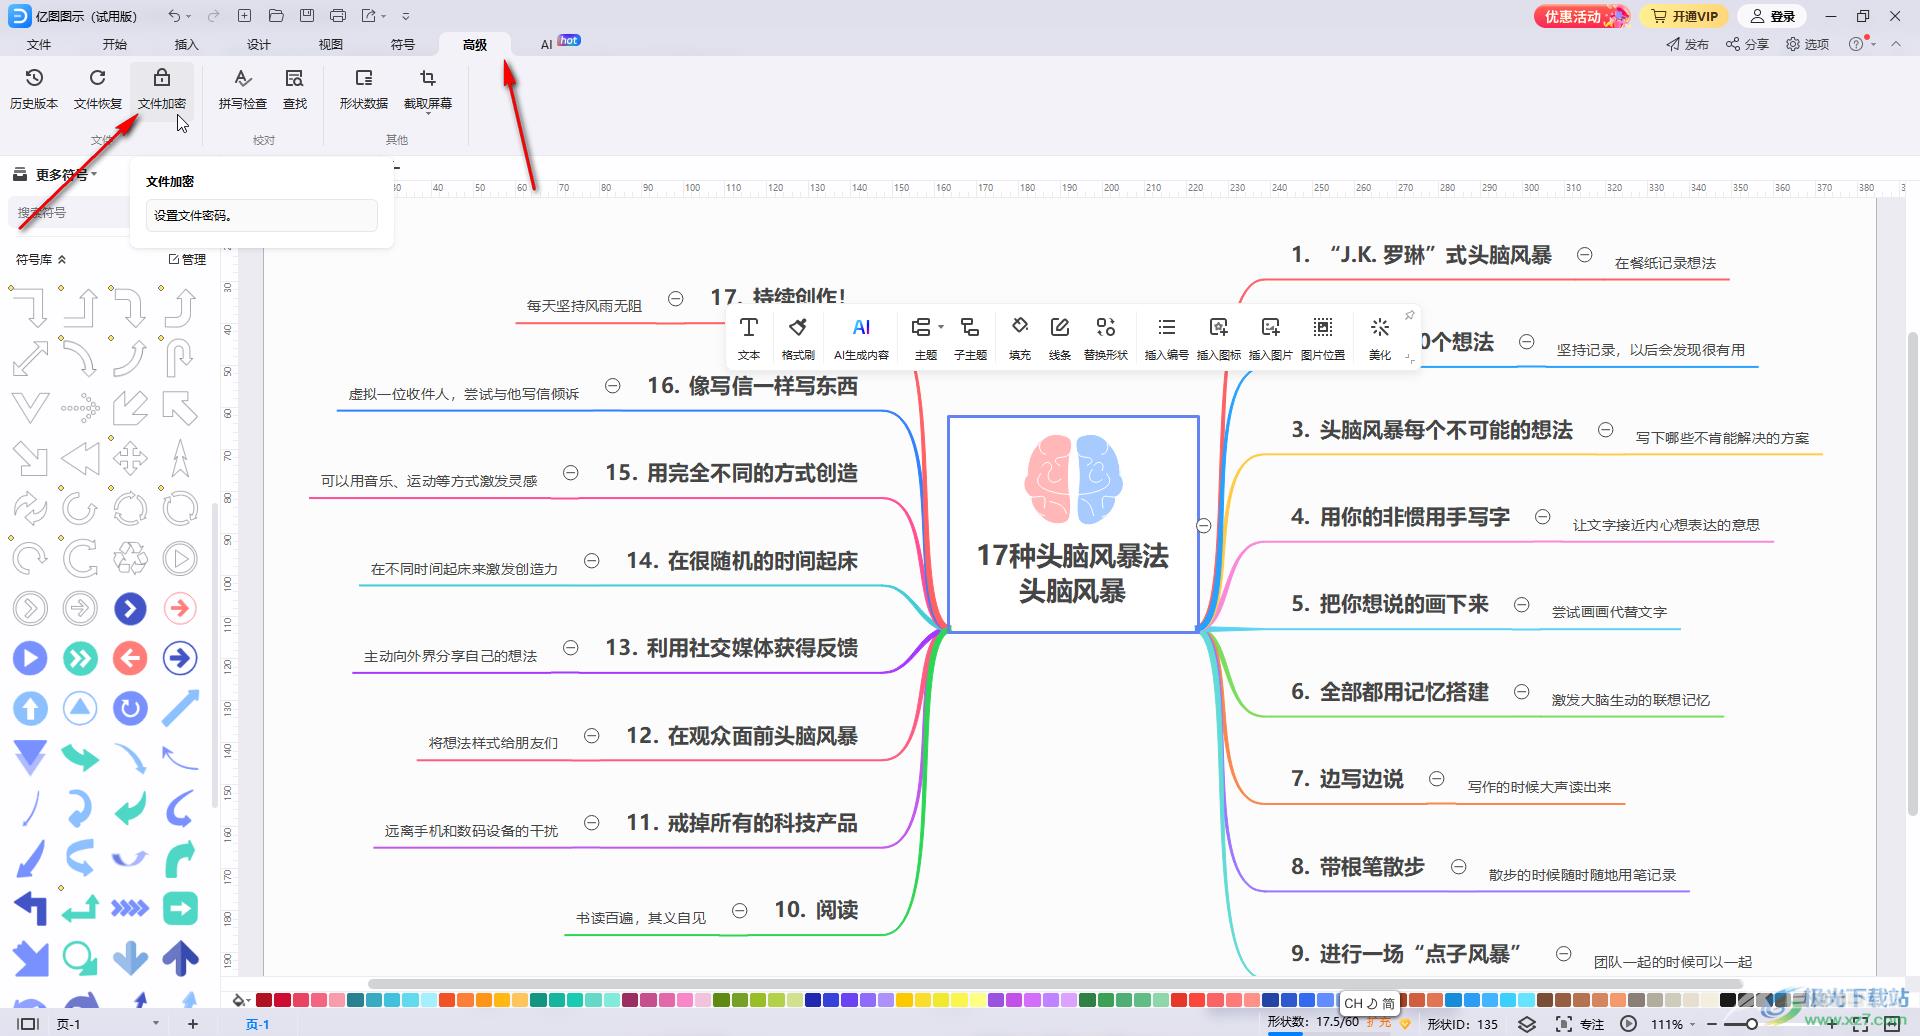
Task: Click the layers icon in status bar
Action: click(1527, 1024)
